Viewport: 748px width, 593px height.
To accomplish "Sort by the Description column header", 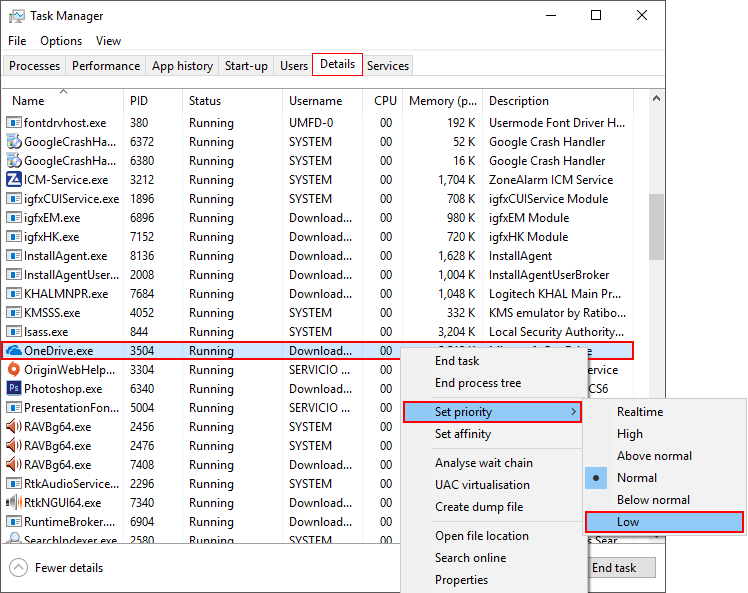I will 559,101.
